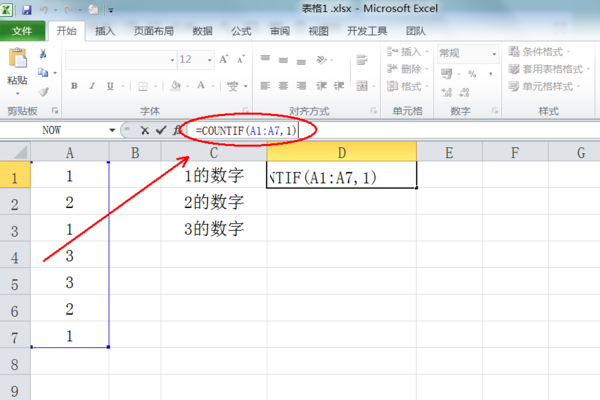Select cell C2 containing 2的数字
This screenshot has width=600, height=400.
tap(214, 203)
